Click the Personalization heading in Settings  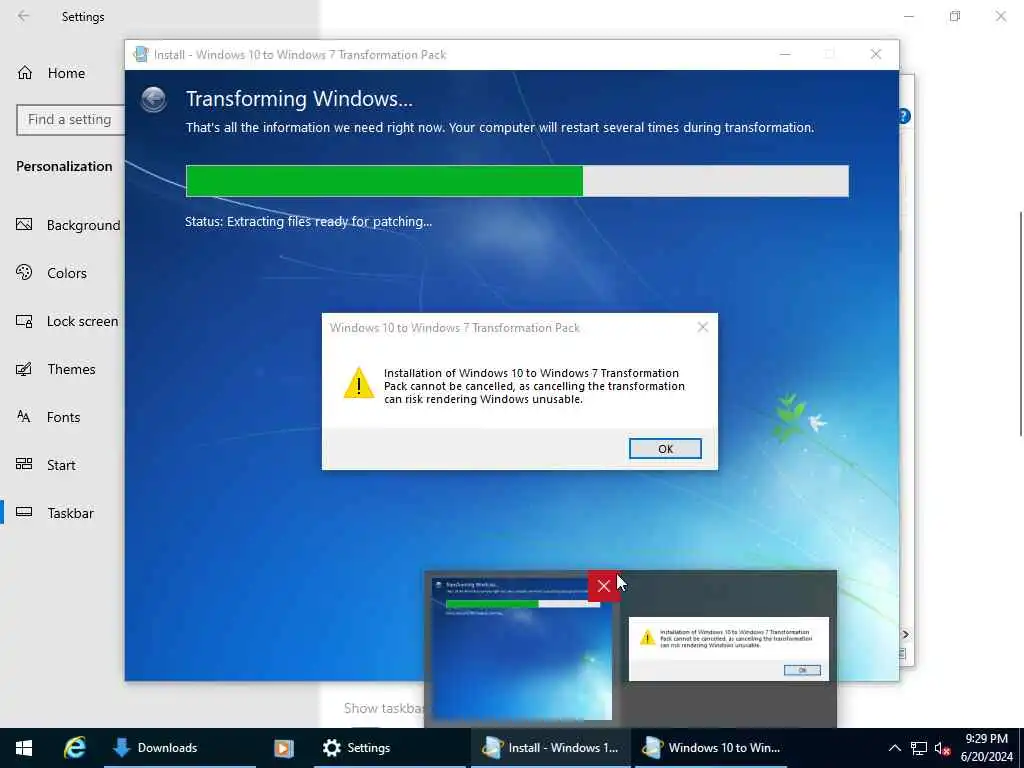(x=64, y=167)
